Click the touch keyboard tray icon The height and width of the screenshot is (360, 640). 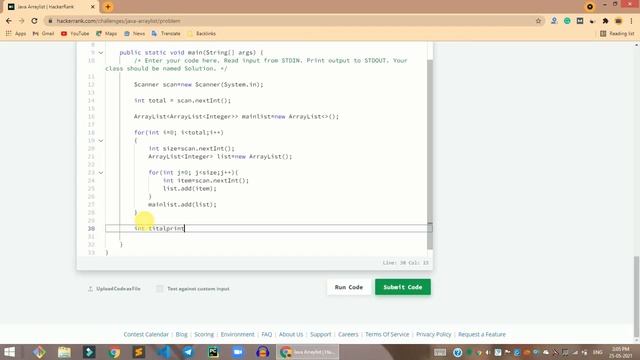(x=440, y=352)
